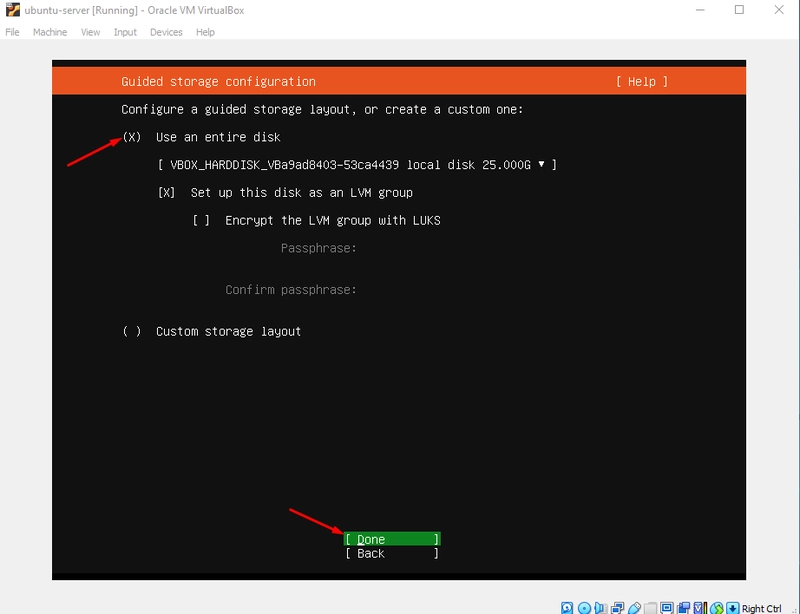Close the VirtualBox window
The image size is (800, 614).
click(779, 10)
